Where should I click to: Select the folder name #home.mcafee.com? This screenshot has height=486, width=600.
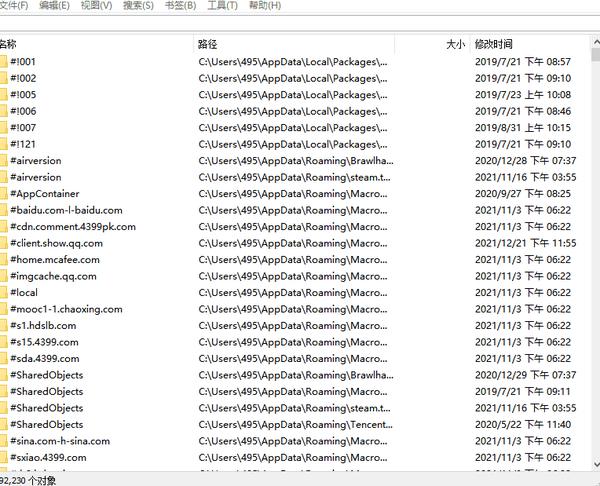(55, 259)
